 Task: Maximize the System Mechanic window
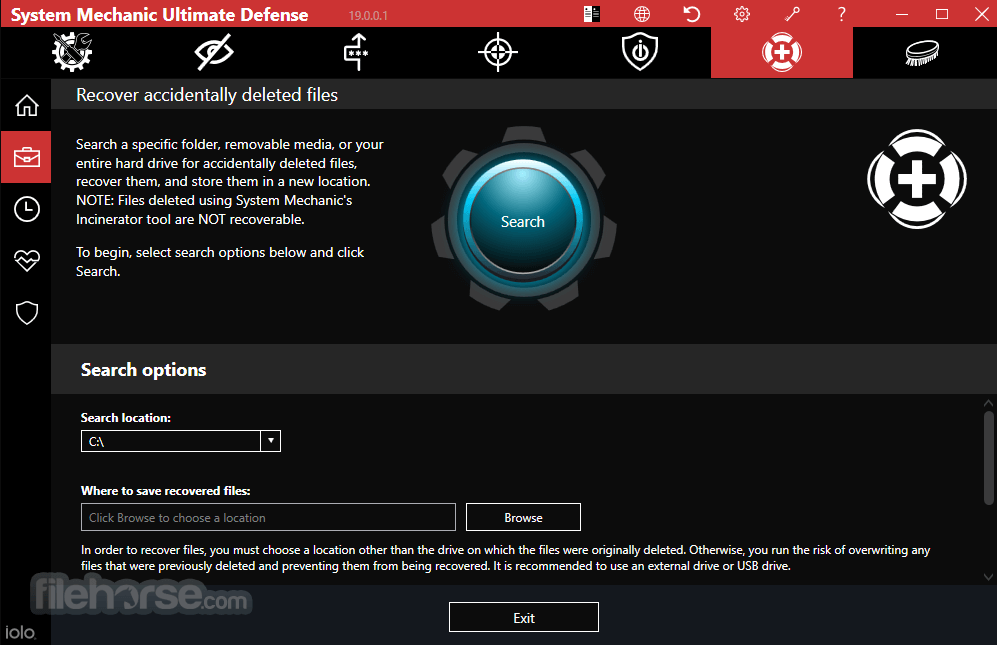[942, 14]
